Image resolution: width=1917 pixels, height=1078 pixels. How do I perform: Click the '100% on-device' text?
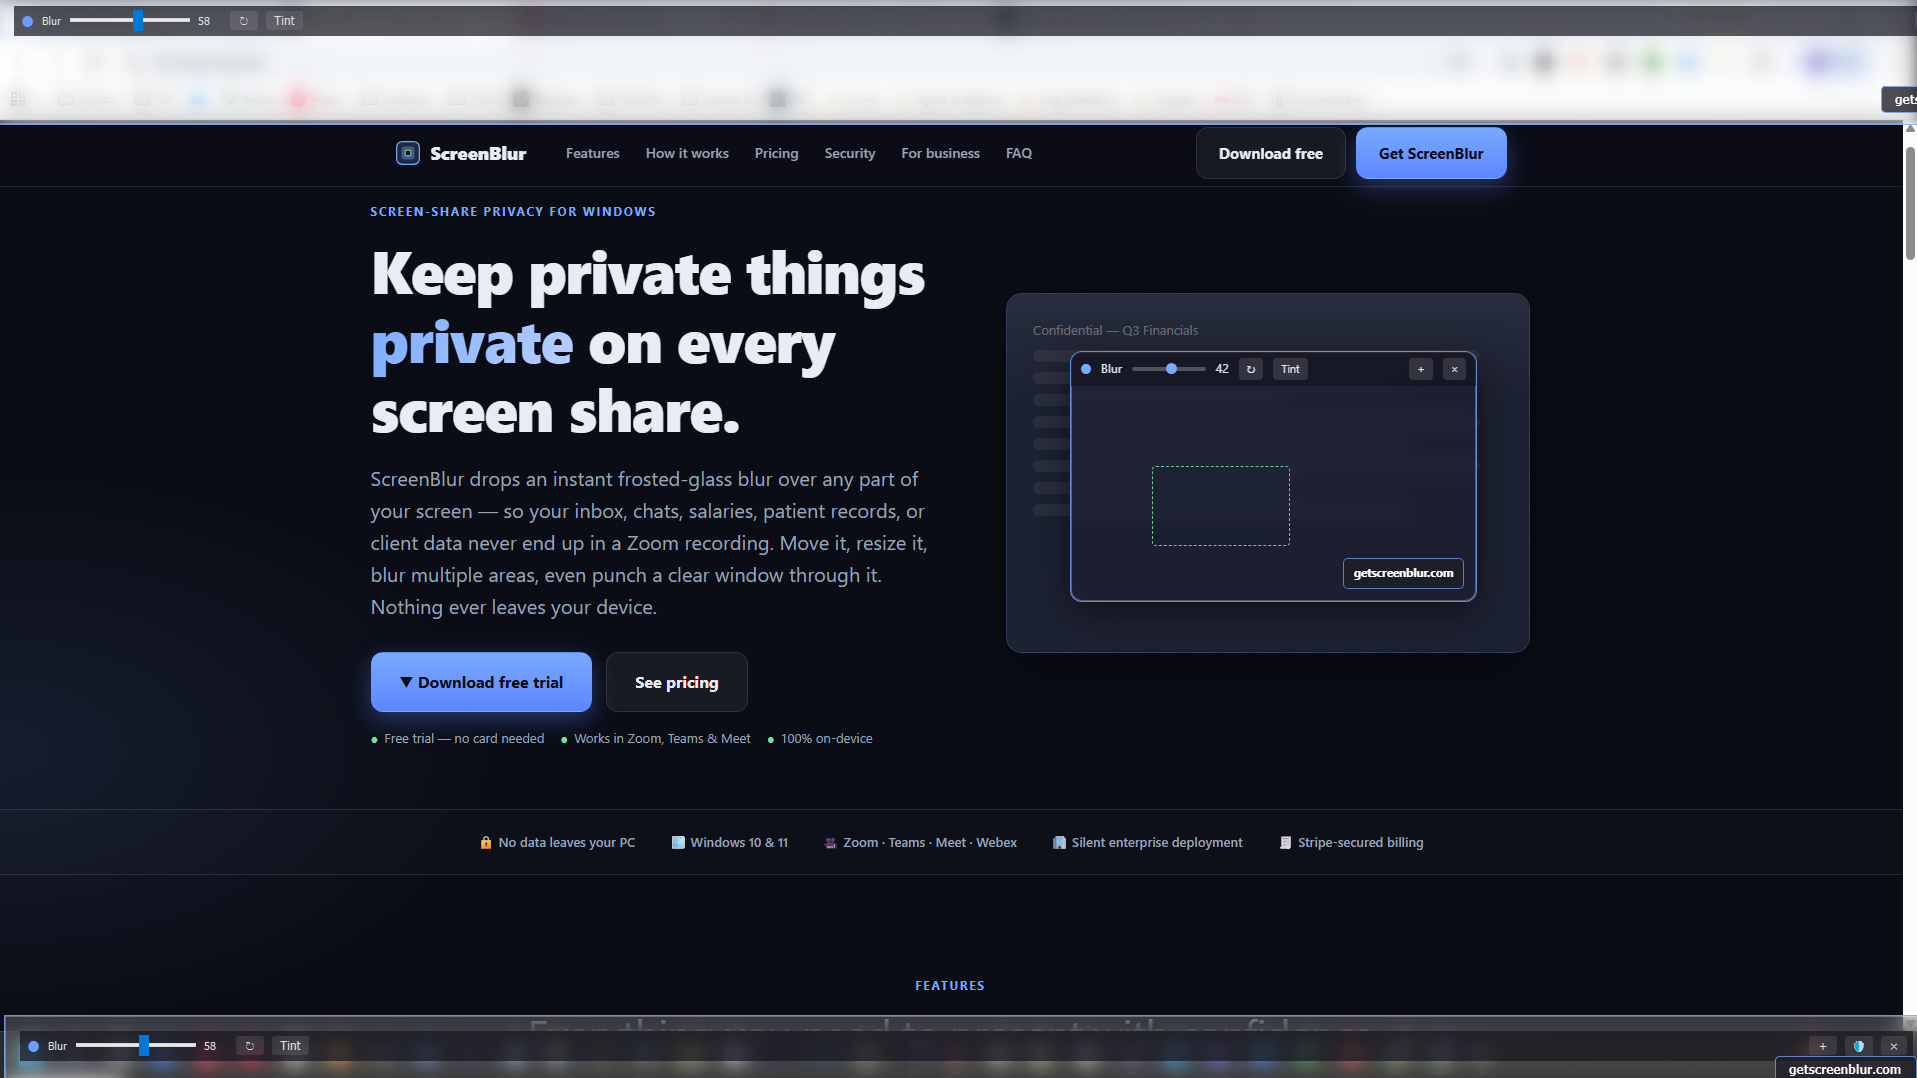click(827, 739)
